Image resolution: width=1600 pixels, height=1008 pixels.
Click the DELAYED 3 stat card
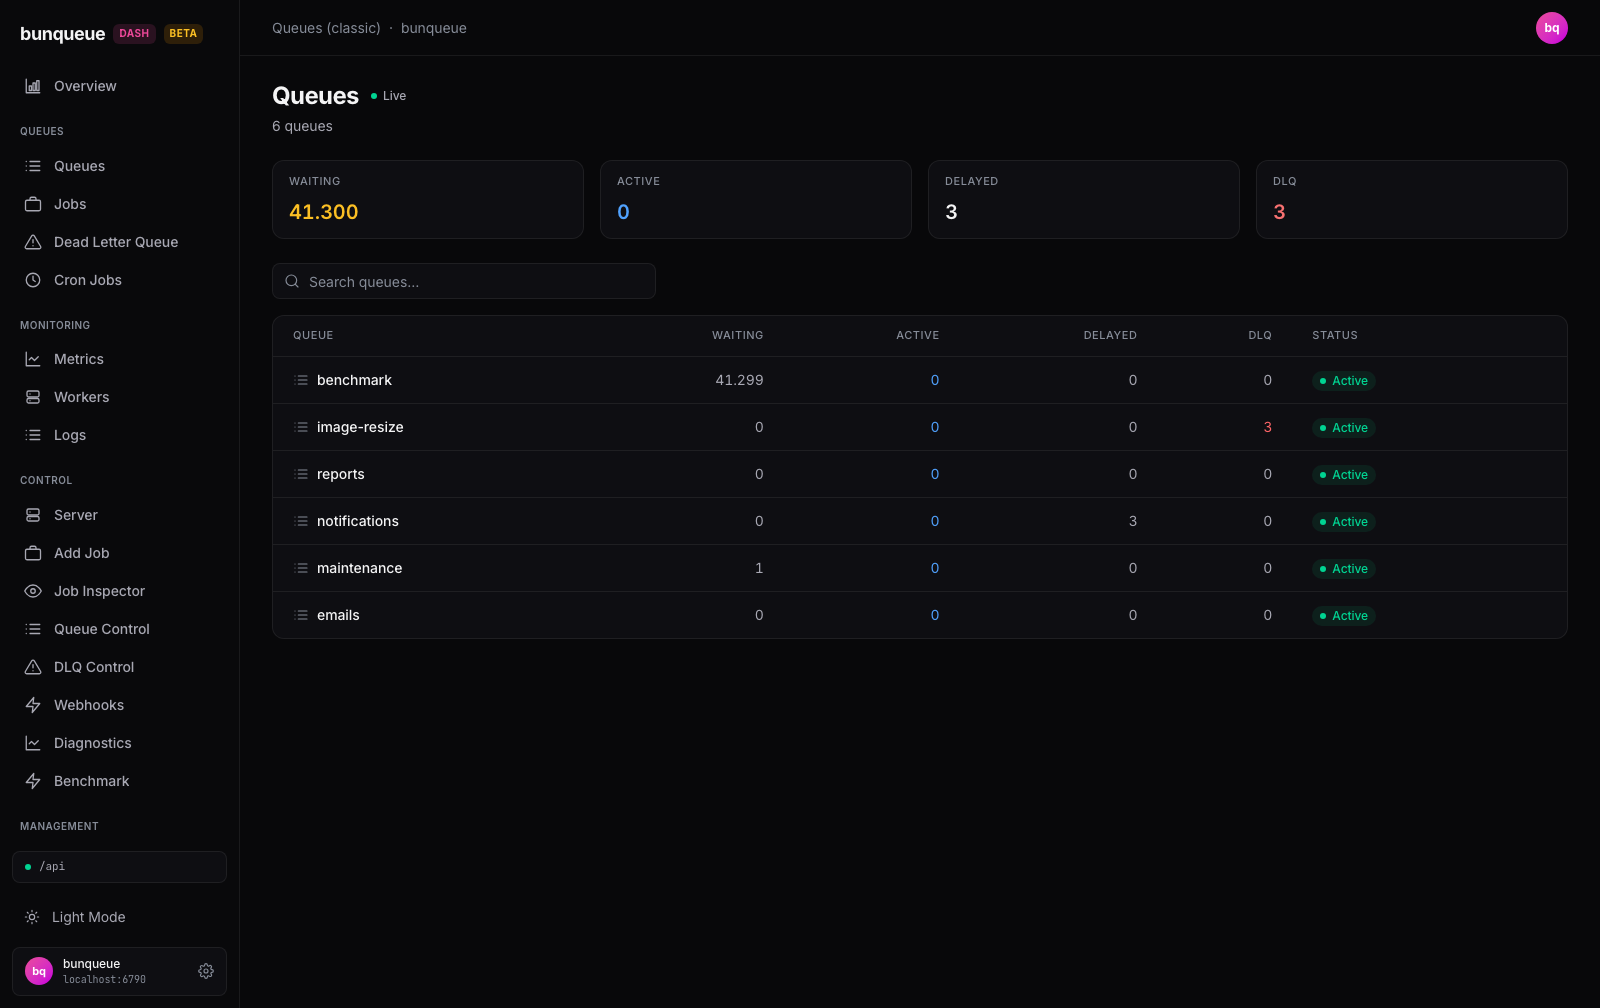(1084, 199)
